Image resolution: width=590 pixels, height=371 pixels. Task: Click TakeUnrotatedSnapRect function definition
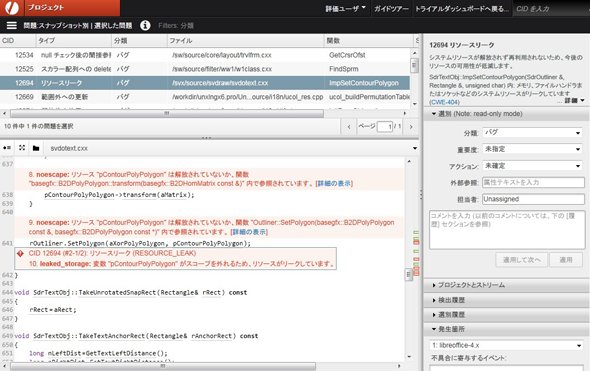coord(131,292)
